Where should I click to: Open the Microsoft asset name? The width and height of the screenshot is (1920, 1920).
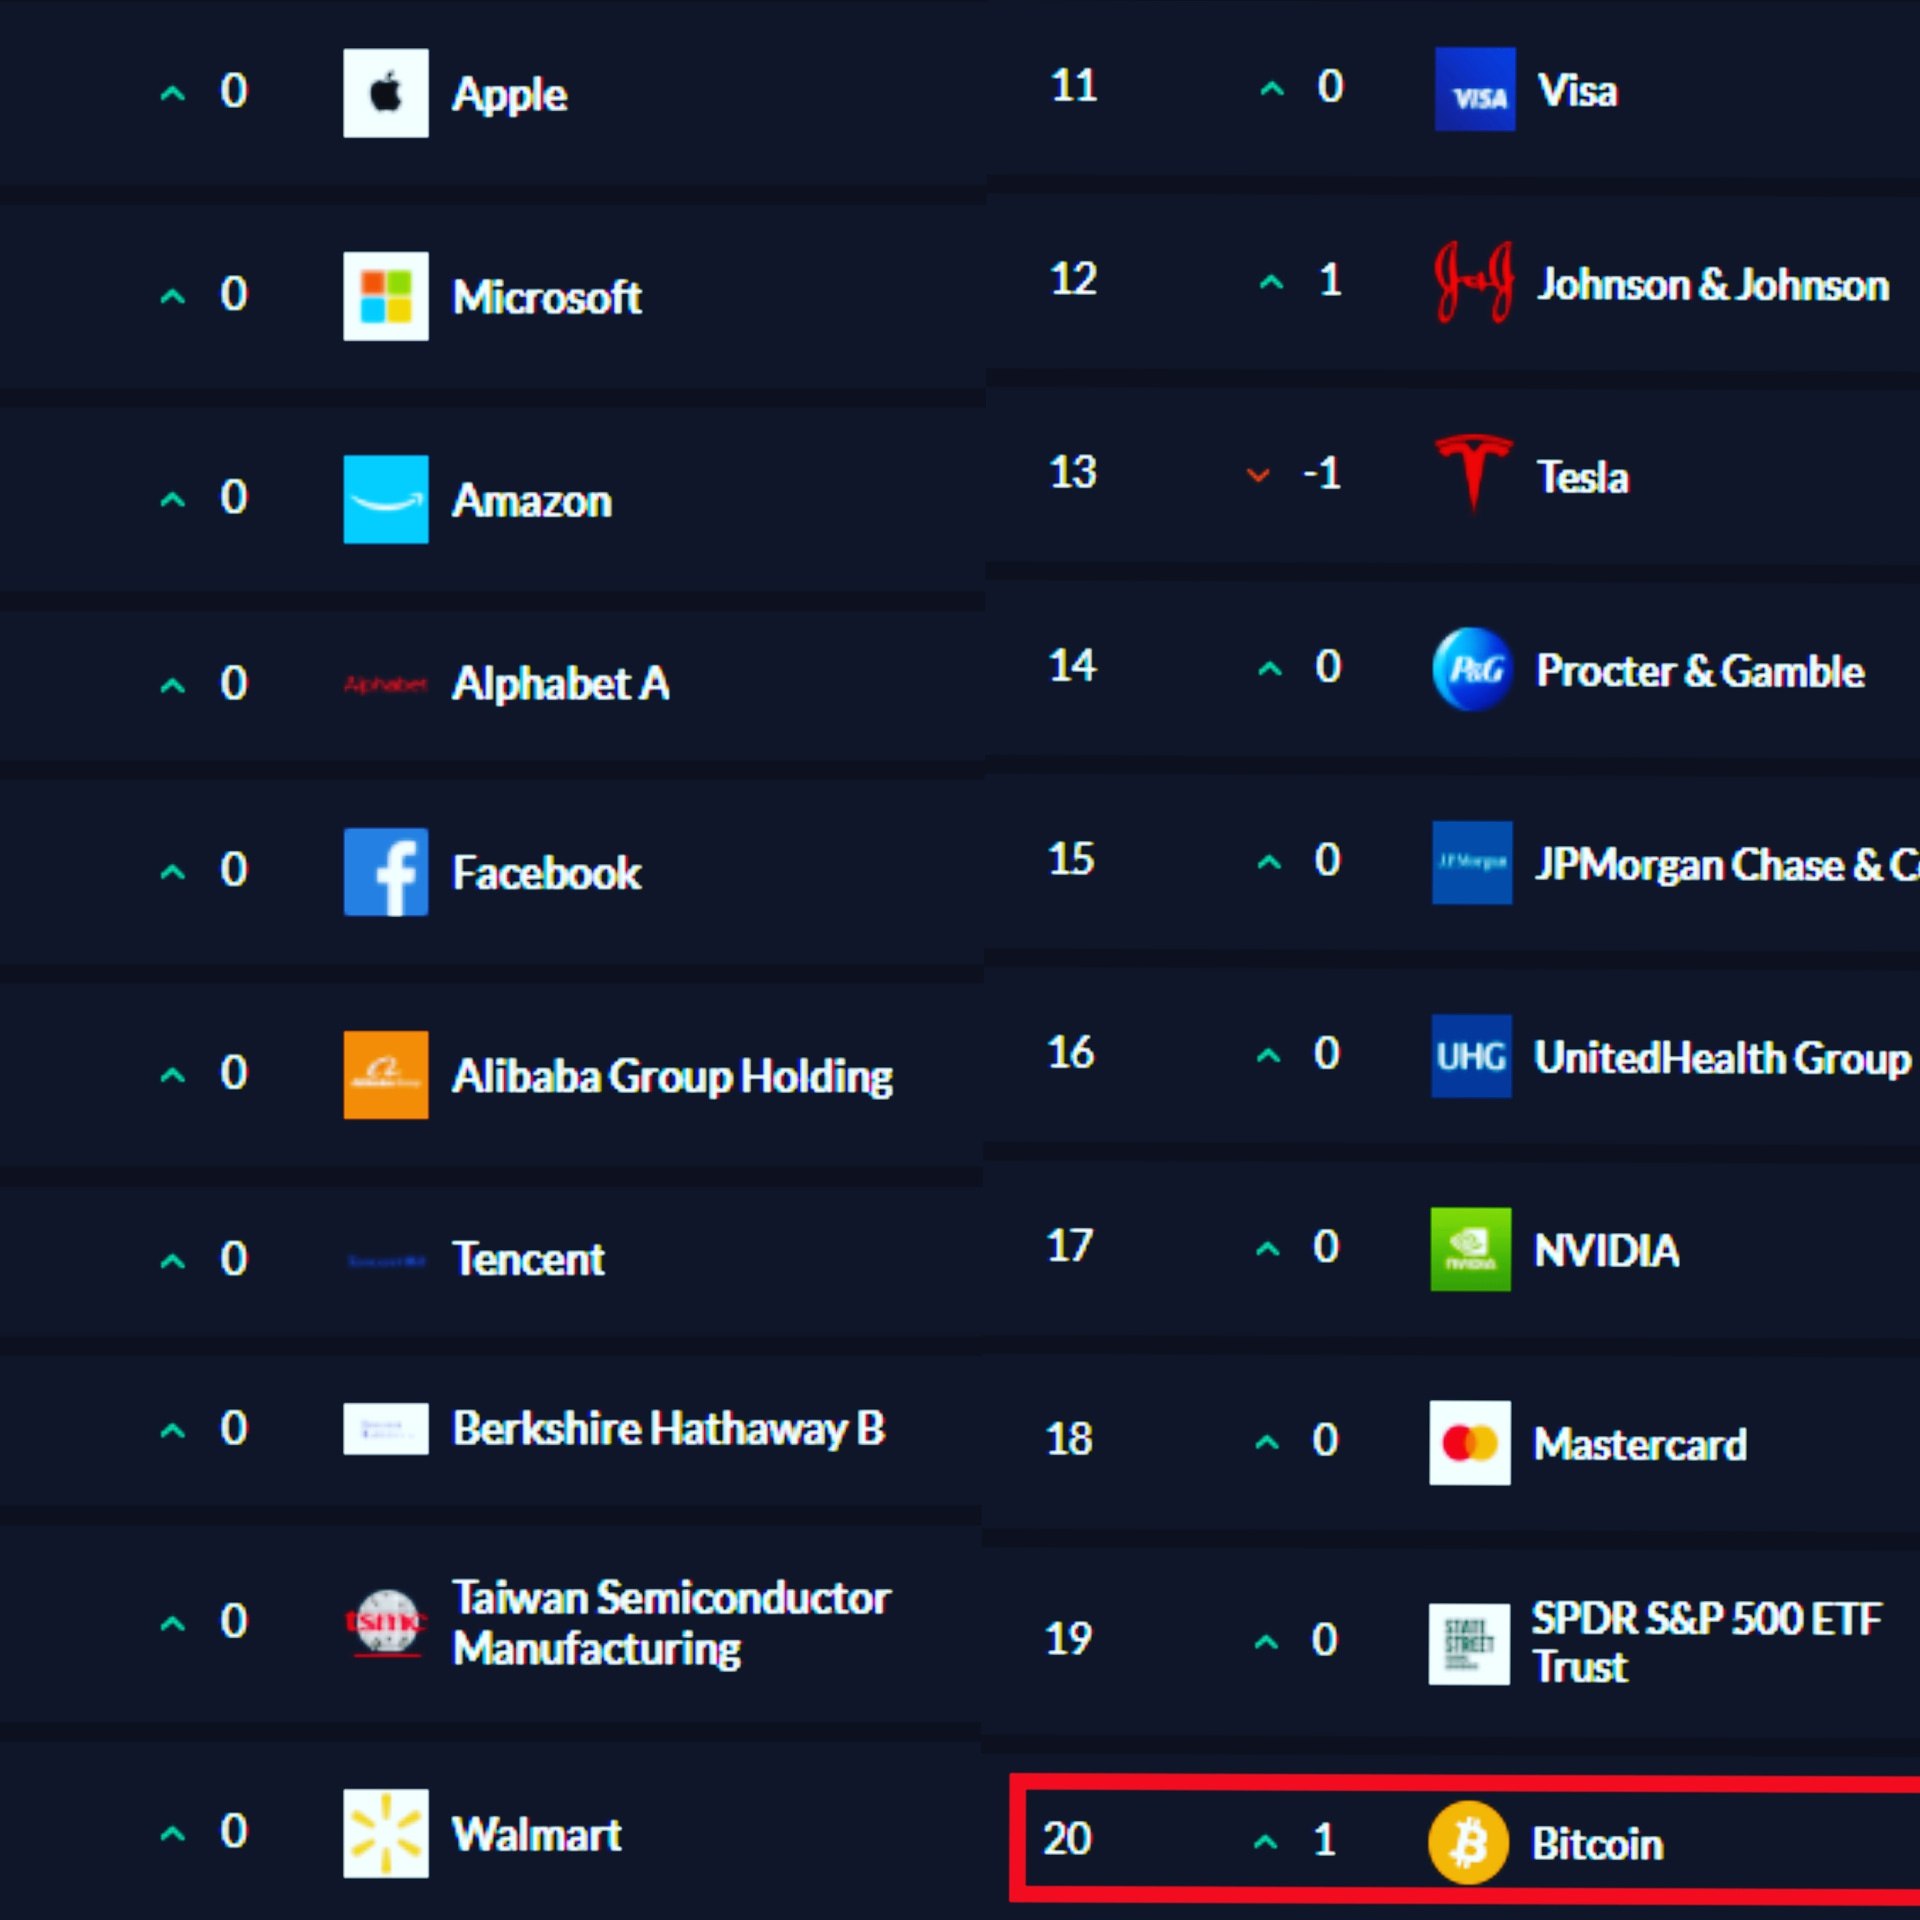tap(546, 297)
